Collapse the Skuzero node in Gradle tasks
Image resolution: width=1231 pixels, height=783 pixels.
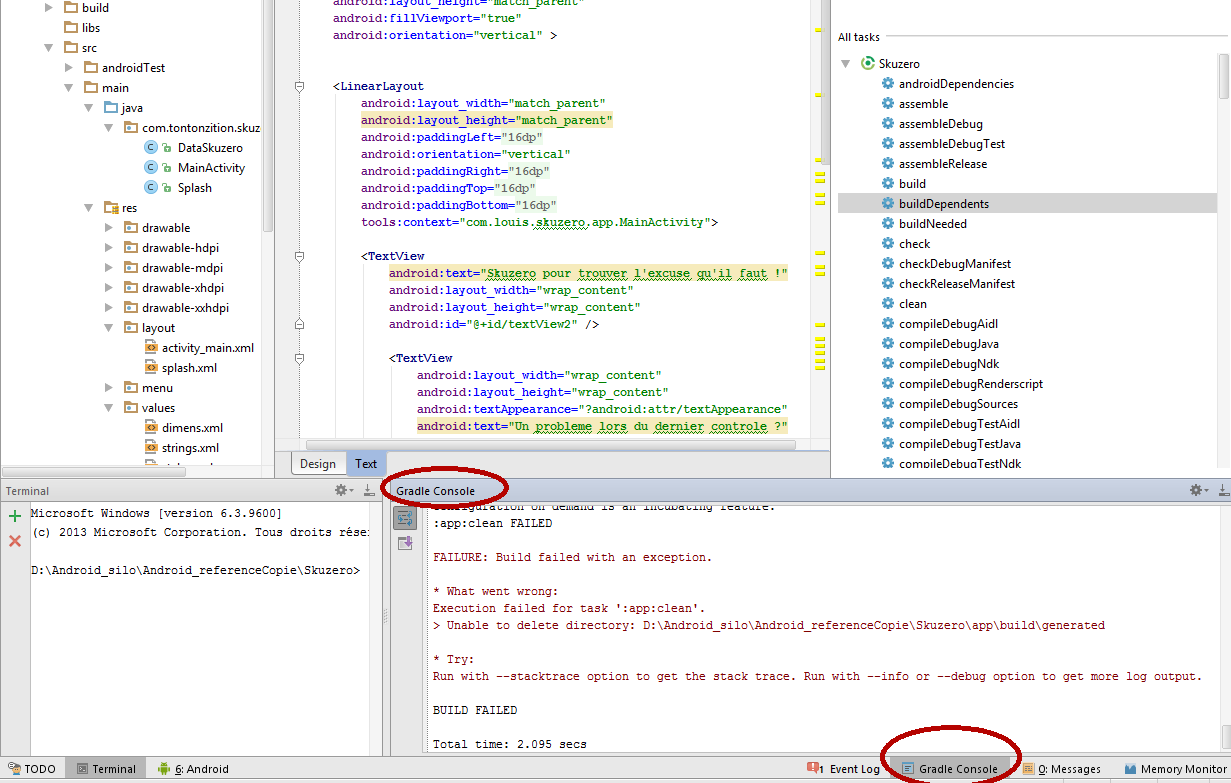pyautogui.click(x=846, y=63)
